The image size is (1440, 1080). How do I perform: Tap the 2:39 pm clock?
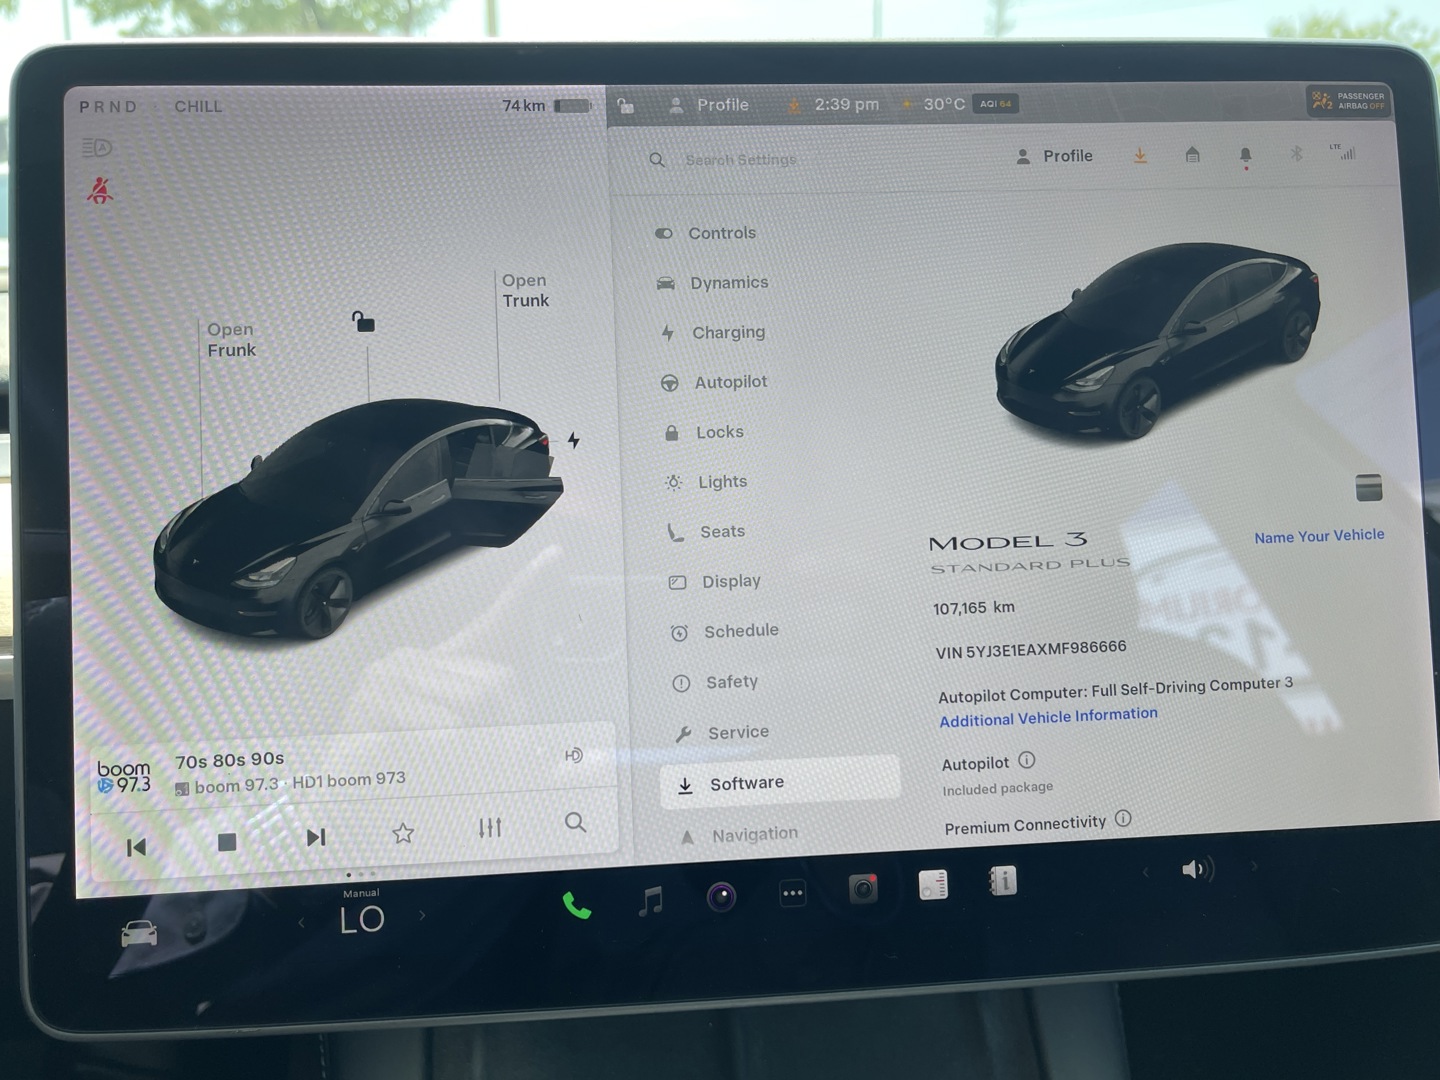point(846,104)
